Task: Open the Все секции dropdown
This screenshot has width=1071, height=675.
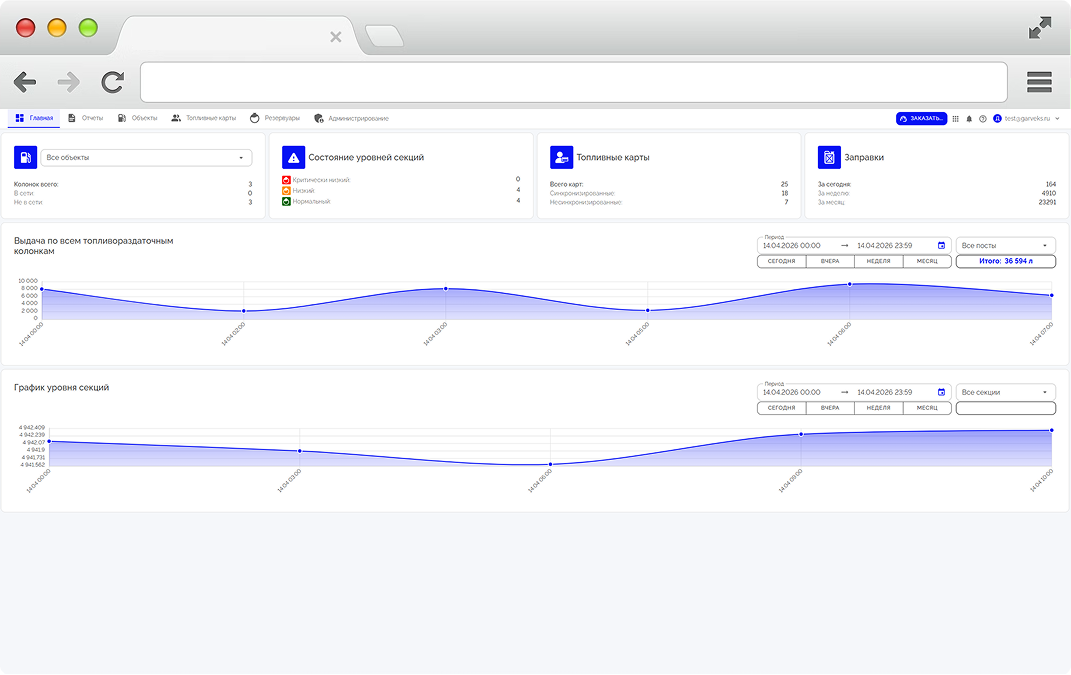Action: [x=1005, y=392]
